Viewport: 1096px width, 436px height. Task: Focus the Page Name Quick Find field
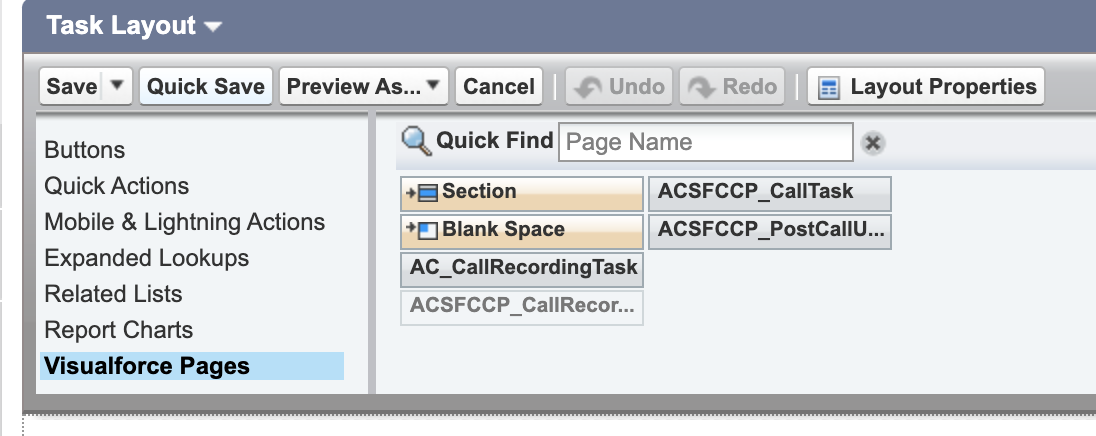click(705, 142)
